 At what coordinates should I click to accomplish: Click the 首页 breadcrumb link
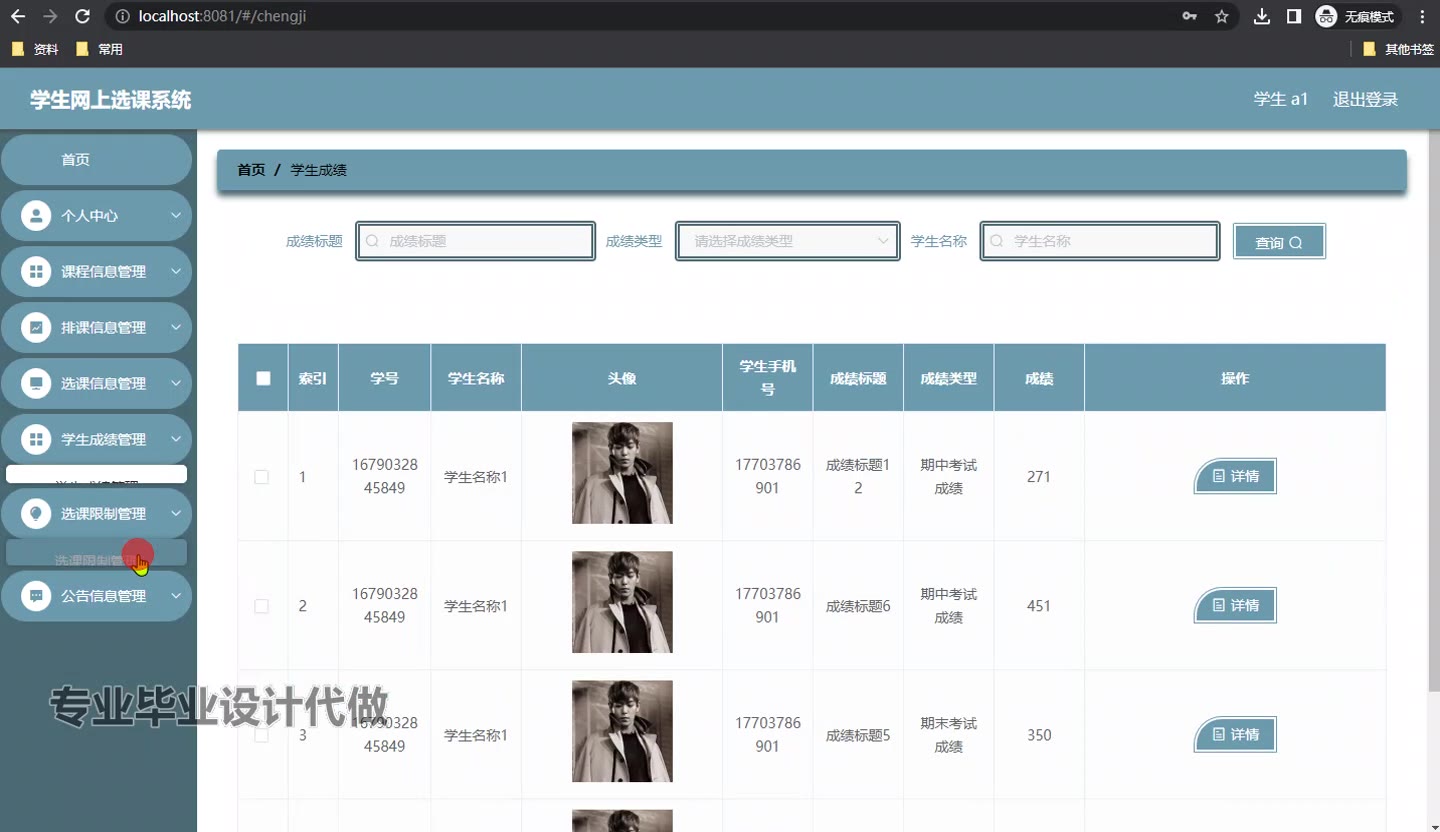pyautogui.click(x=251, y=170)
